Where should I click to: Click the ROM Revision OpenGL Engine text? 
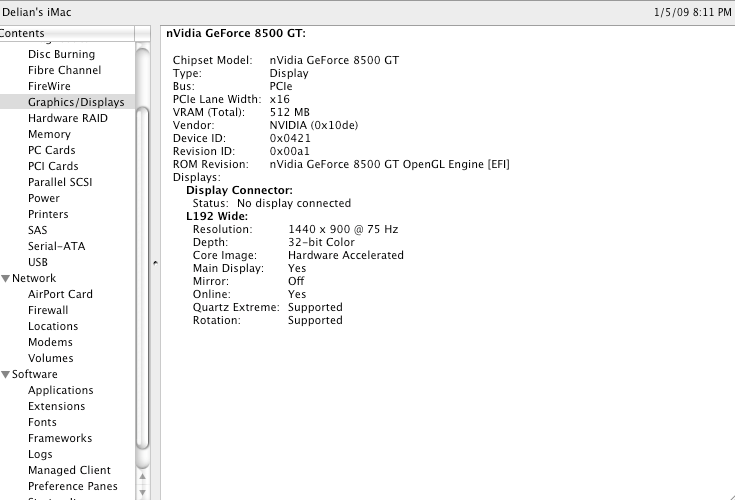(x=390, y=164)
